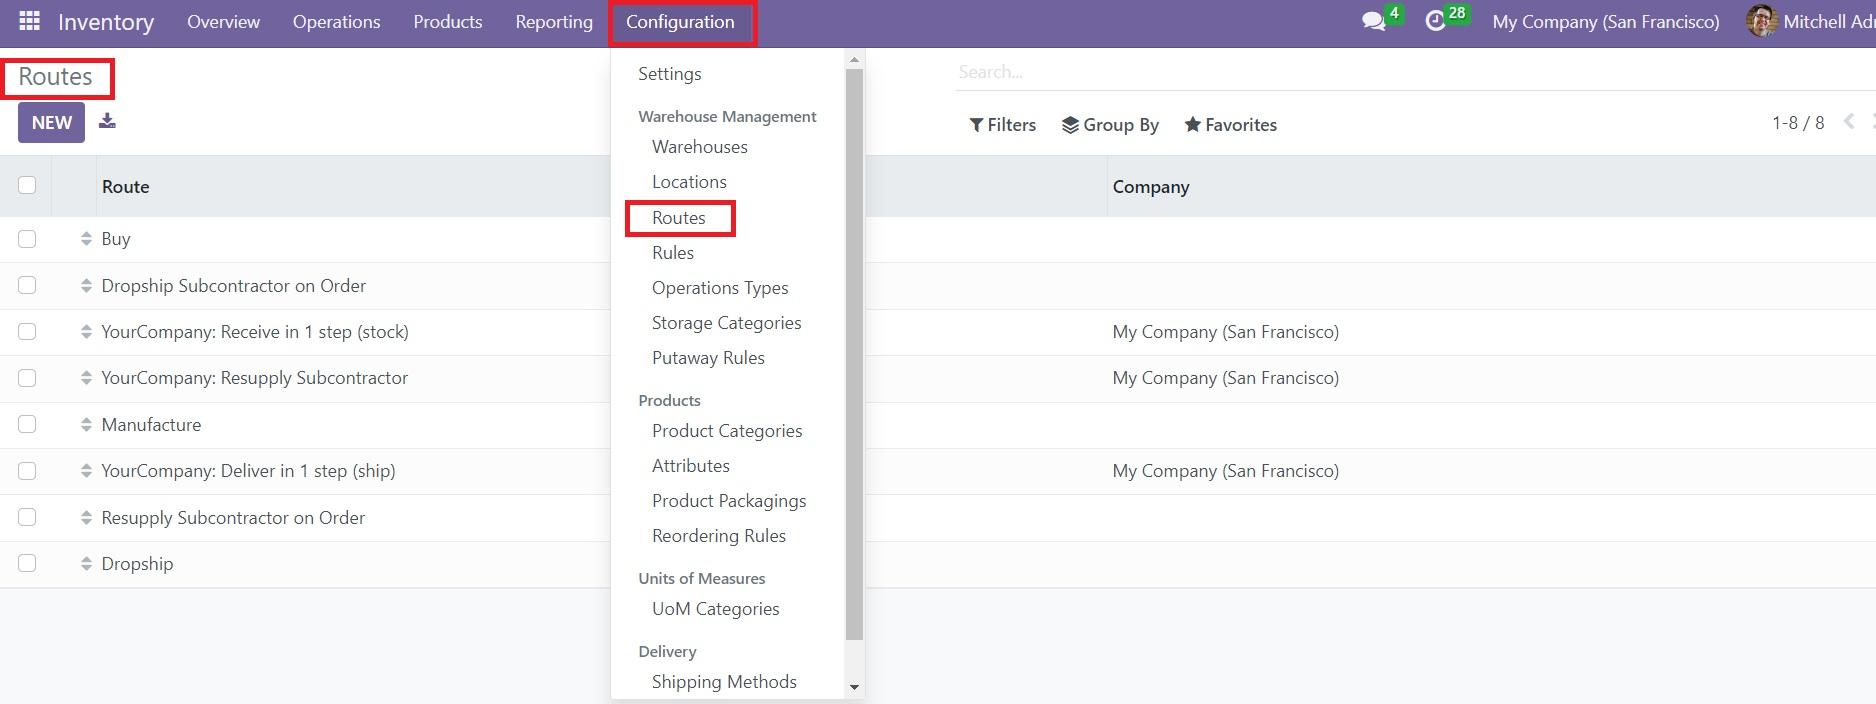Select Warehouses menu entry
Screen dimensions: 1876x704
[x=700, y=147]
